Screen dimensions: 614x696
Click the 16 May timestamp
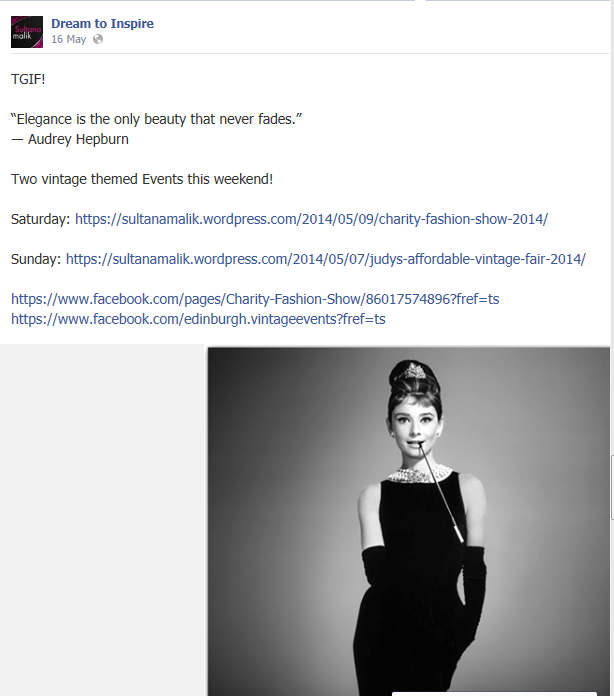click(x=68, y=40)
